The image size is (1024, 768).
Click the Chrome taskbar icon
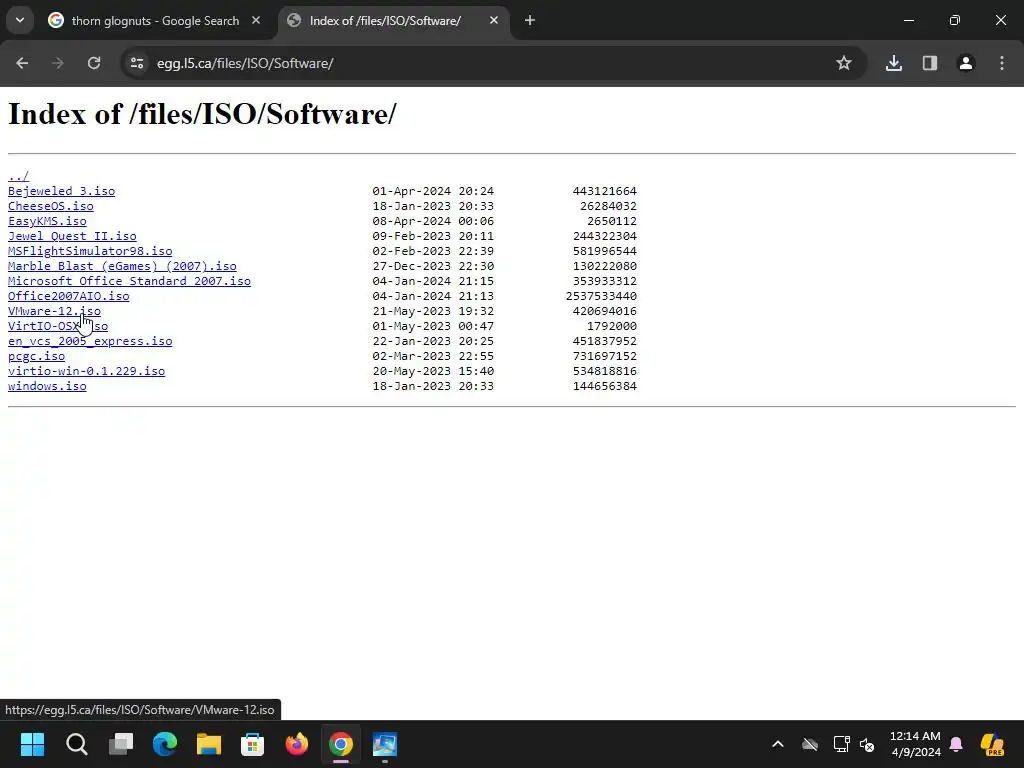(x=341, y=744)
